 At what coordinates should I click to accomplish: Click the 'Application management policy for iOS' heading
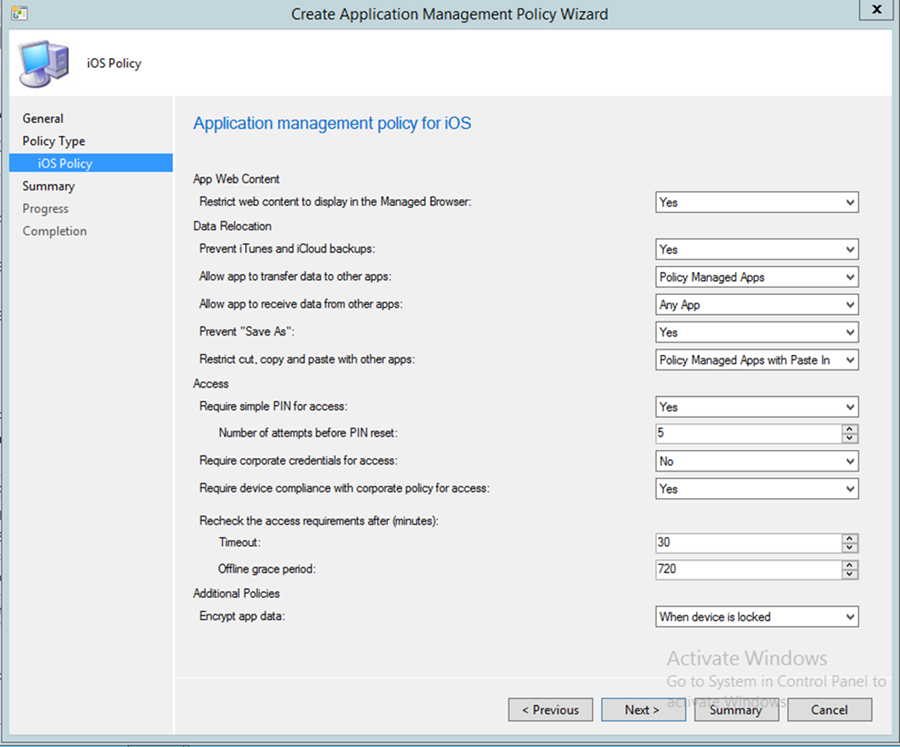tap(332, 123)
